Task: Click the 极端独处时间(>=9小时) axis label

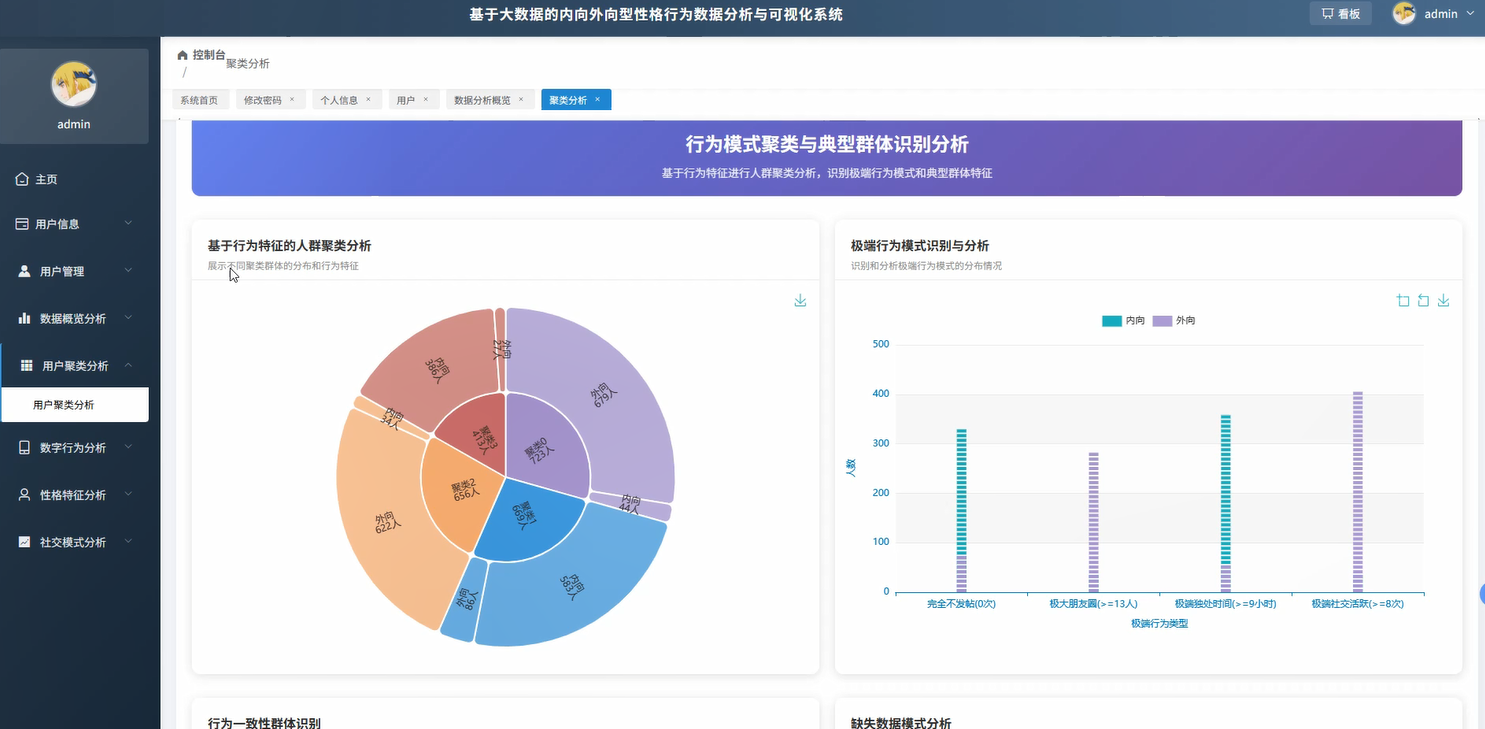Action: pos(1225,604)
